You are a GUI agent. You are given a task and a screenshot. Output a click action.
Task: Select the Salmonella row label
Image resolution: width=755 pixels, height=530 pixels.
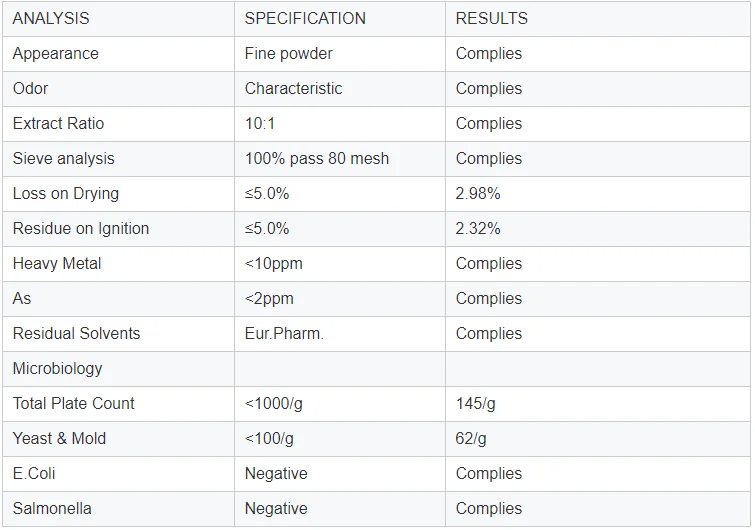coord(52,509)
